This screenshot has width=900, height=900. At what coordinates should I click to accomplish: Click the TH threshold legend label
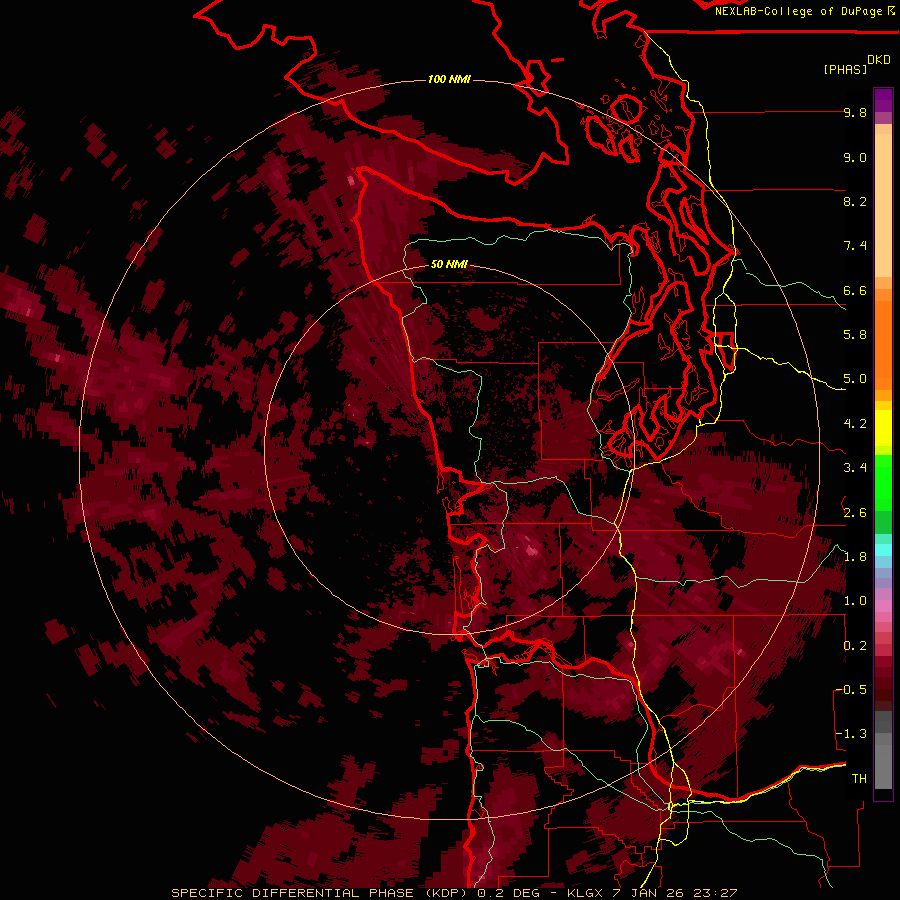tap(859, 779)
